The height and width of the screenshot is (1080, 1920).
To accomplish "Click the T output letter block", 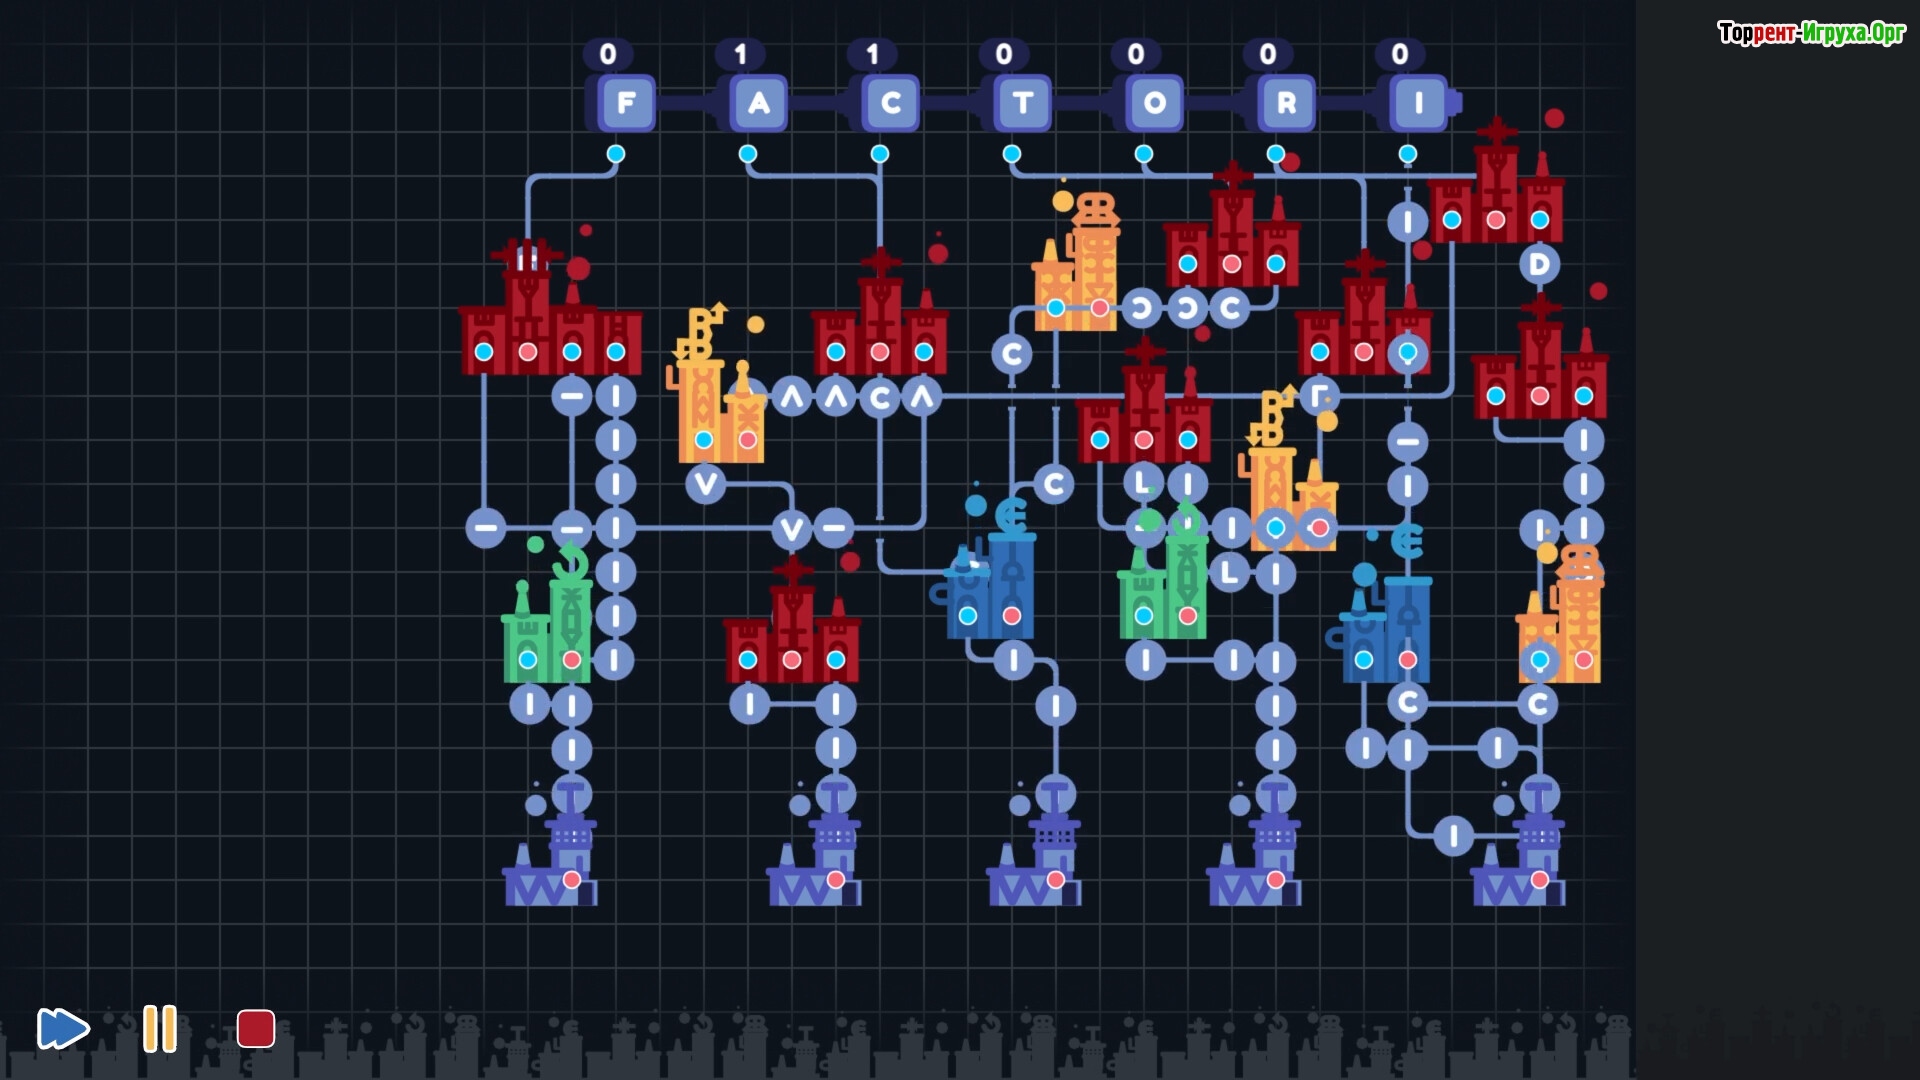I will [x=1023, y=103].
